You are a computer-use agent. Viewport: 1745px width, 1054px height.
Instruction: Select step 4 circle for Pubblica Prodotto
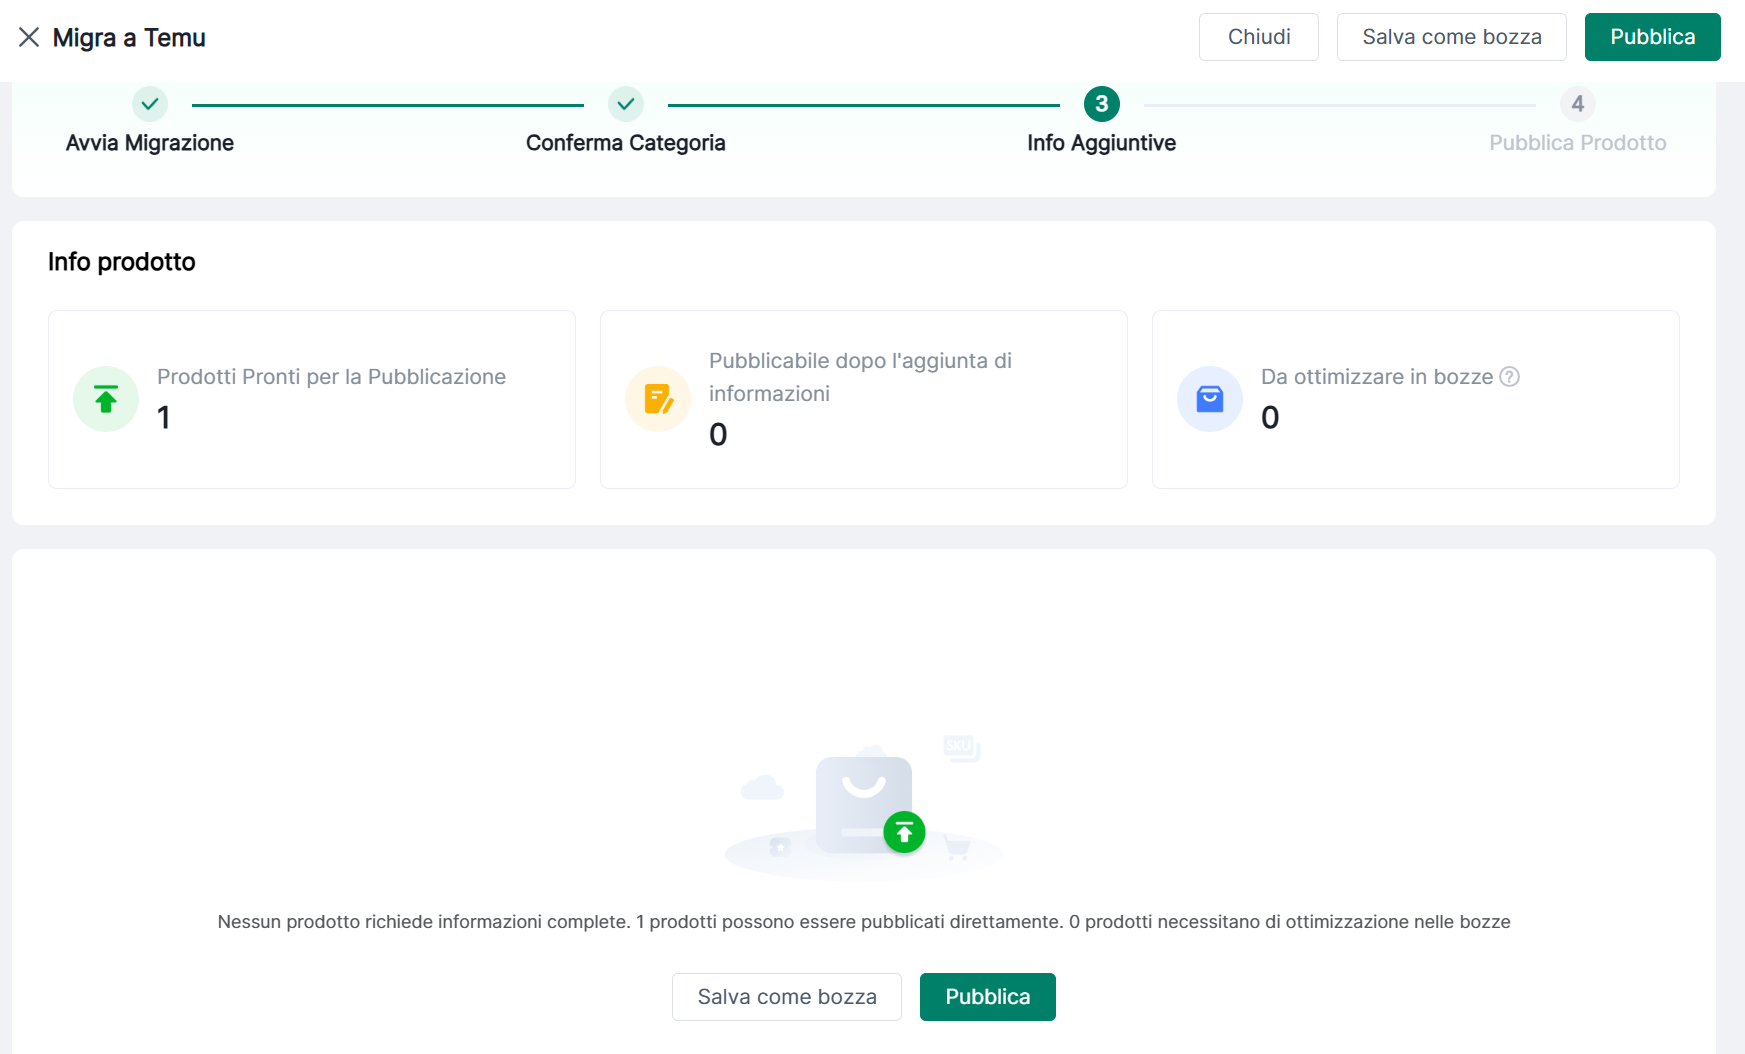click(1577, 104)
